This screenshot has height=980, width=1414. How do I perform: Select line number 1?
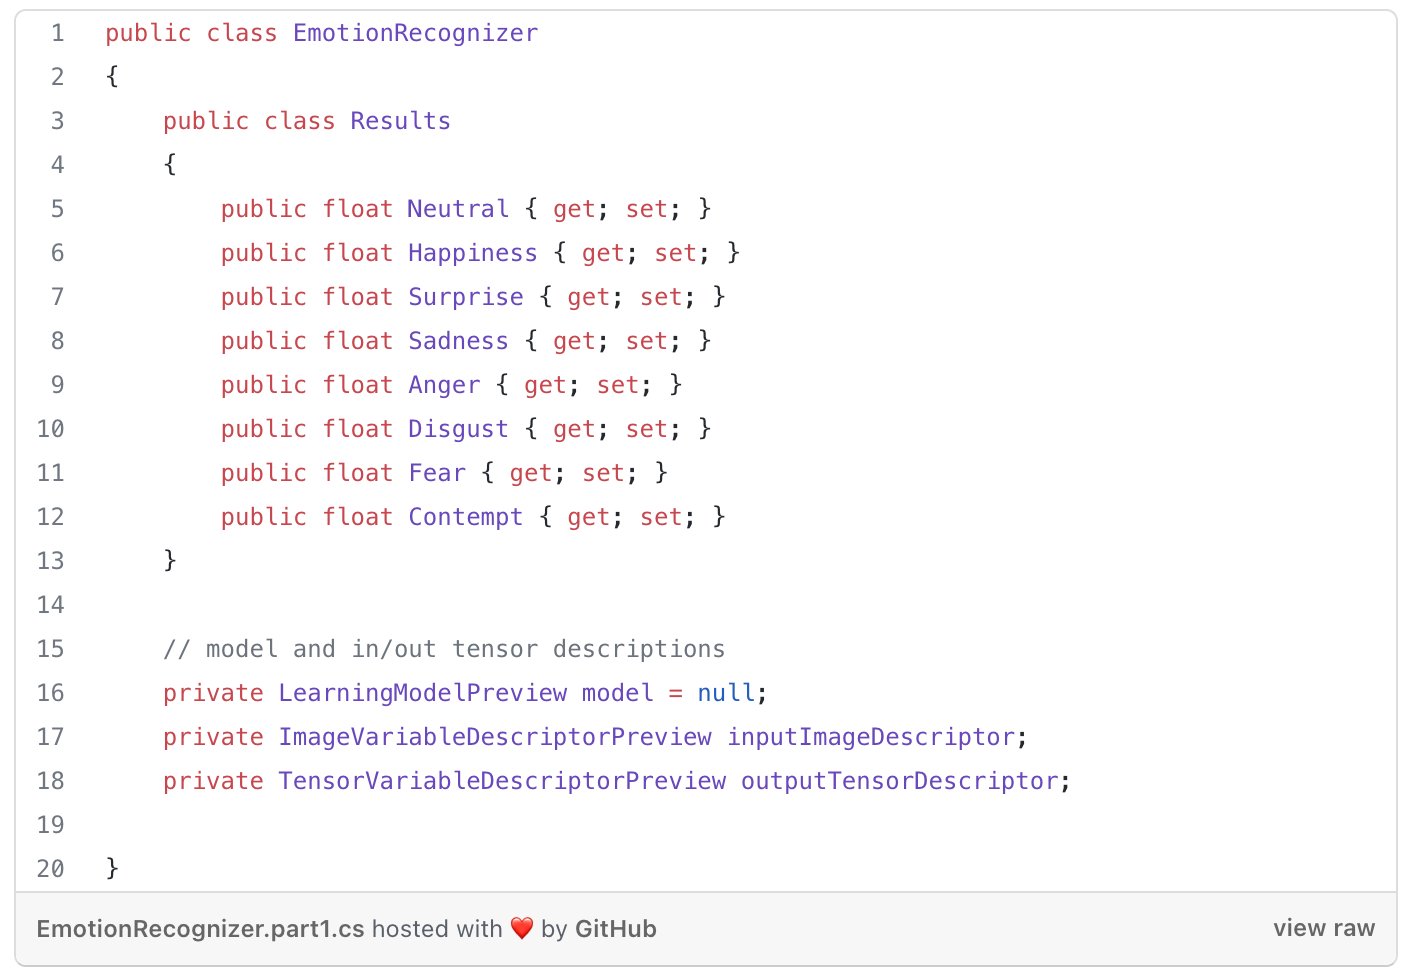(x=57, y=33)
